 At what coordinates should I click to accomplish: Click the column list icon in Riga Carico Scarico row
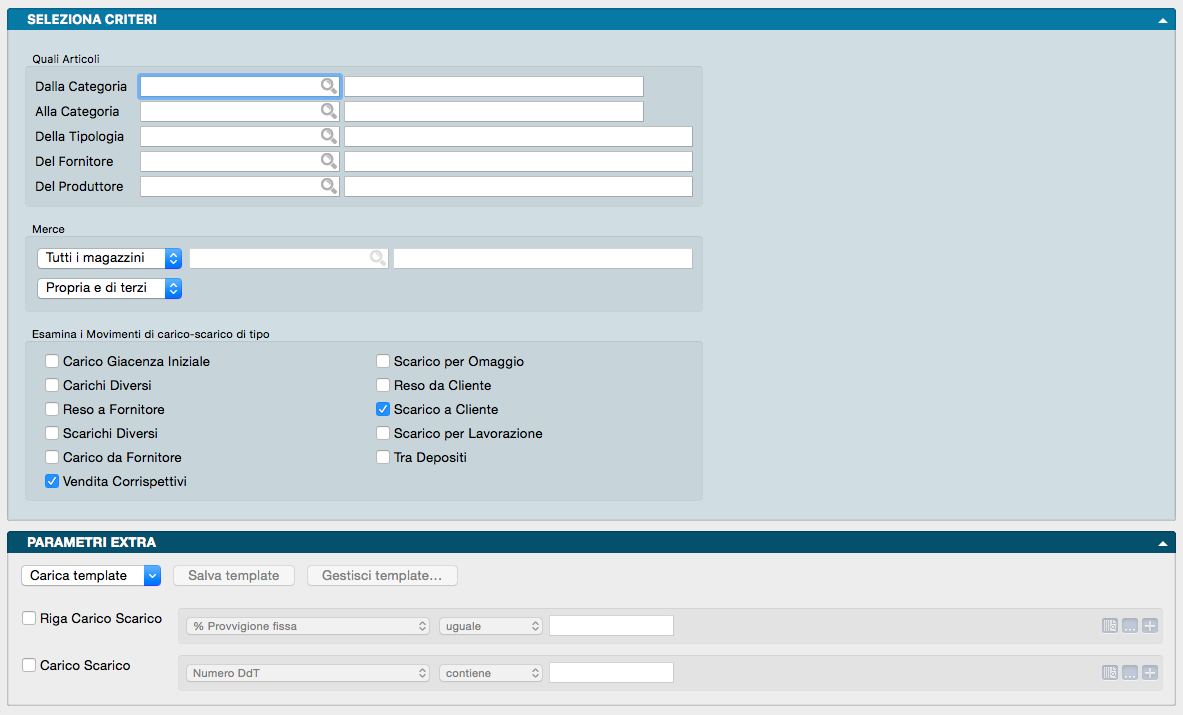coord(1109,626)
